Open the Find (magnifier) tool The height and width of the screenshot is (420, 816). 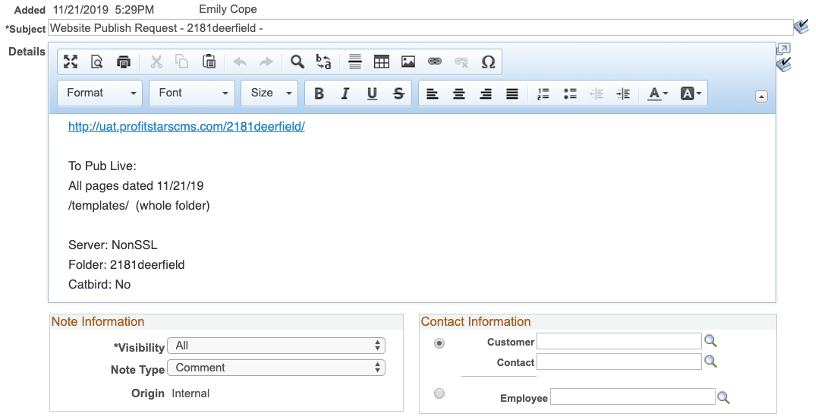coord(297,62)
